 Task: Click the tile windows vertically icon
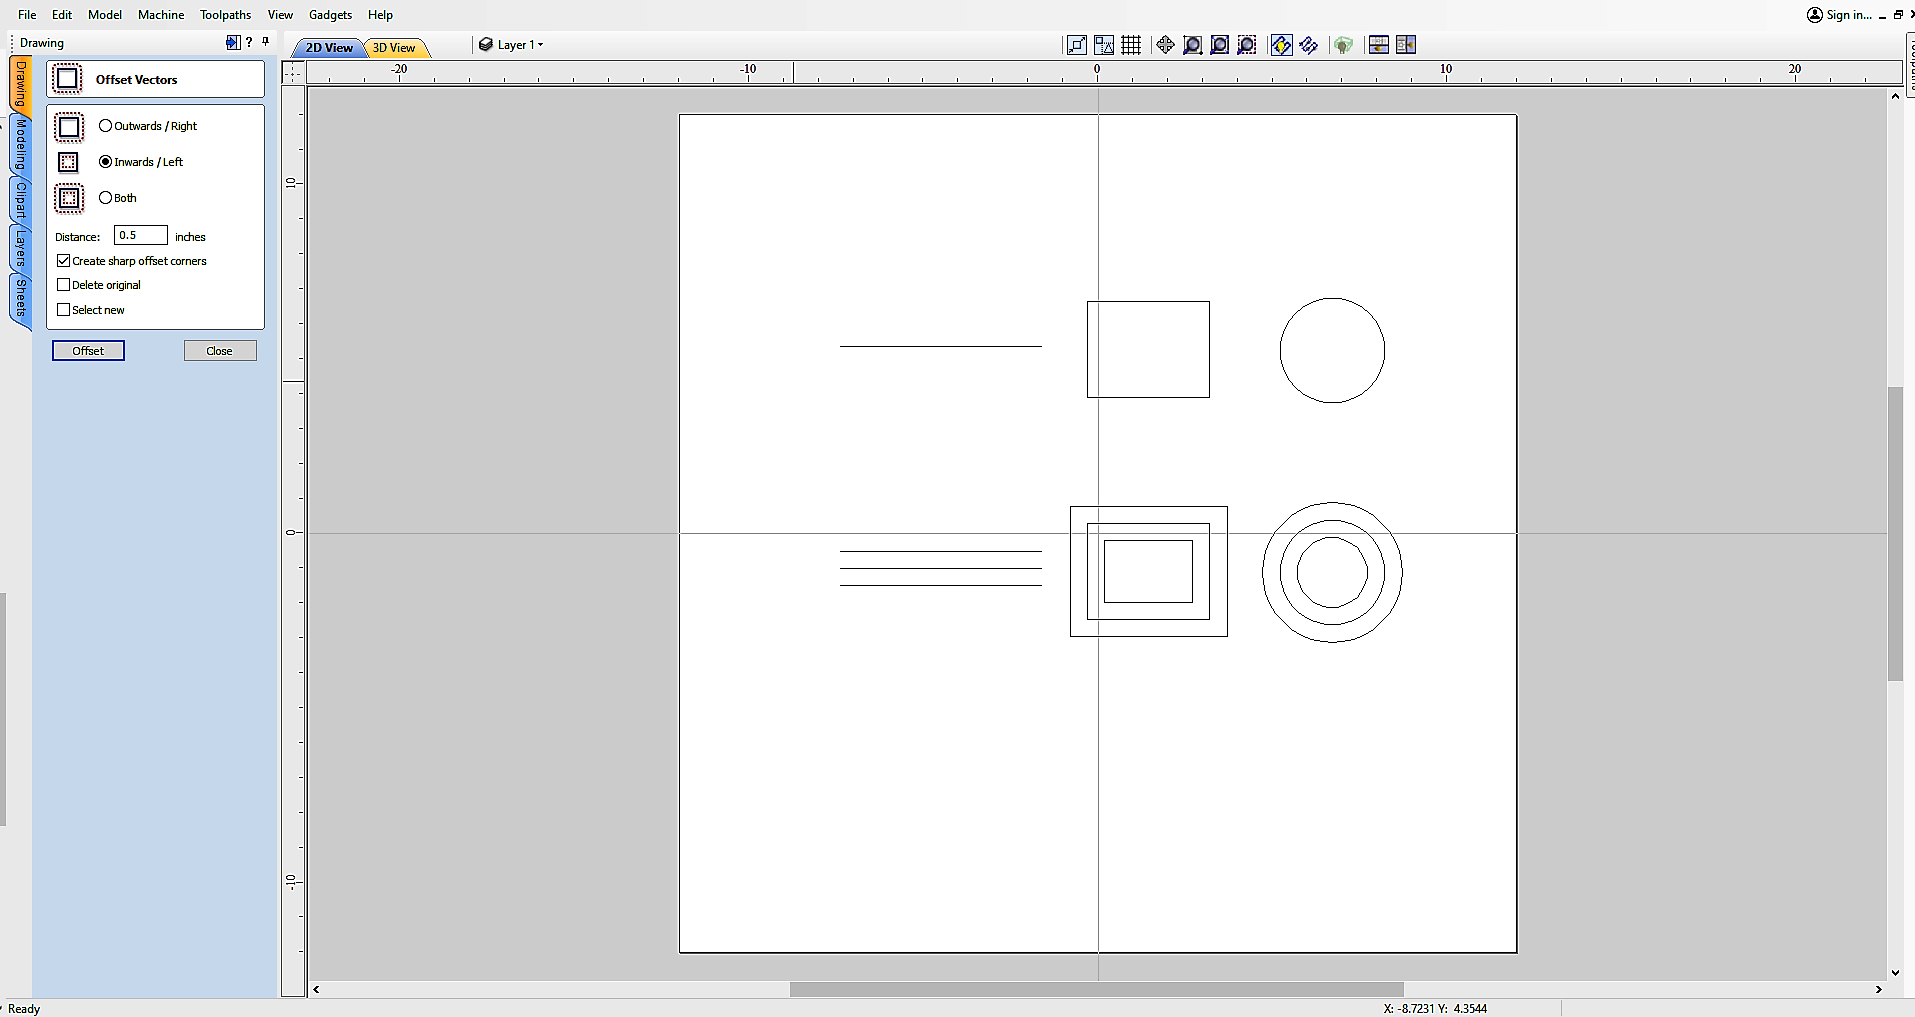(x=1405, y=44)
